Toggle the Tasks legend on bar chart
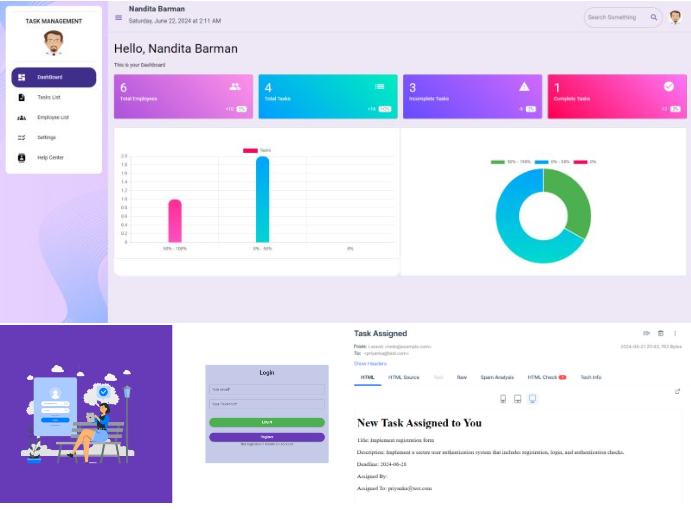Viewport: 691px width, 510px height. (257, 150)
